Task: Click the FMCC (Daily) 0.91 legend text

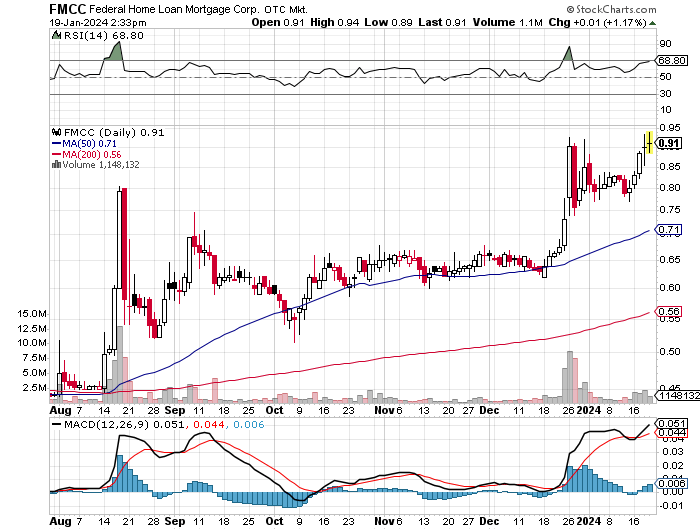Action: [x=114, y=133]
